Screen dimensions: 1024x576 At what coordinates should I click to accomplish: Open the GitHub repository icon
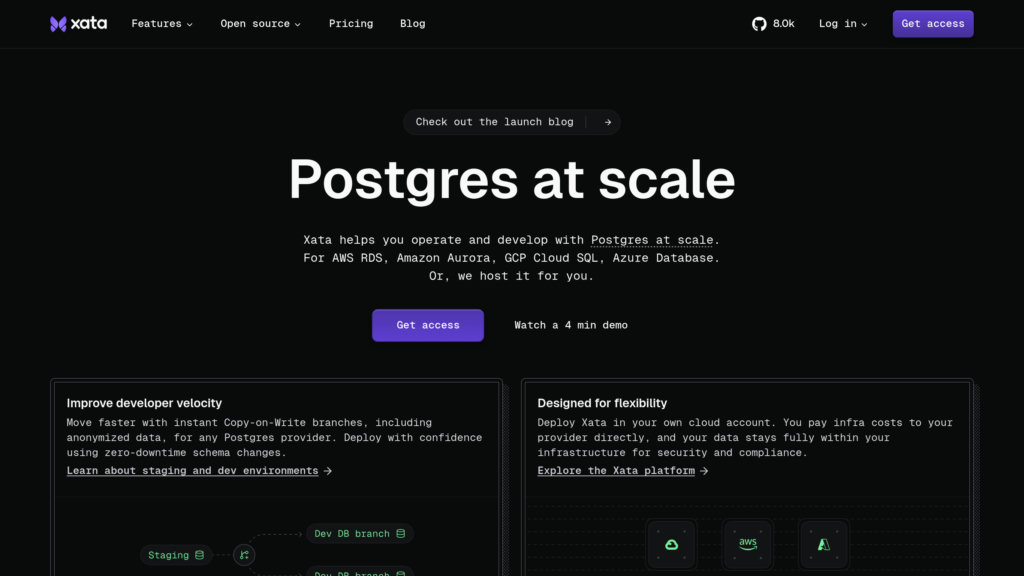click(x=759, y=24)
